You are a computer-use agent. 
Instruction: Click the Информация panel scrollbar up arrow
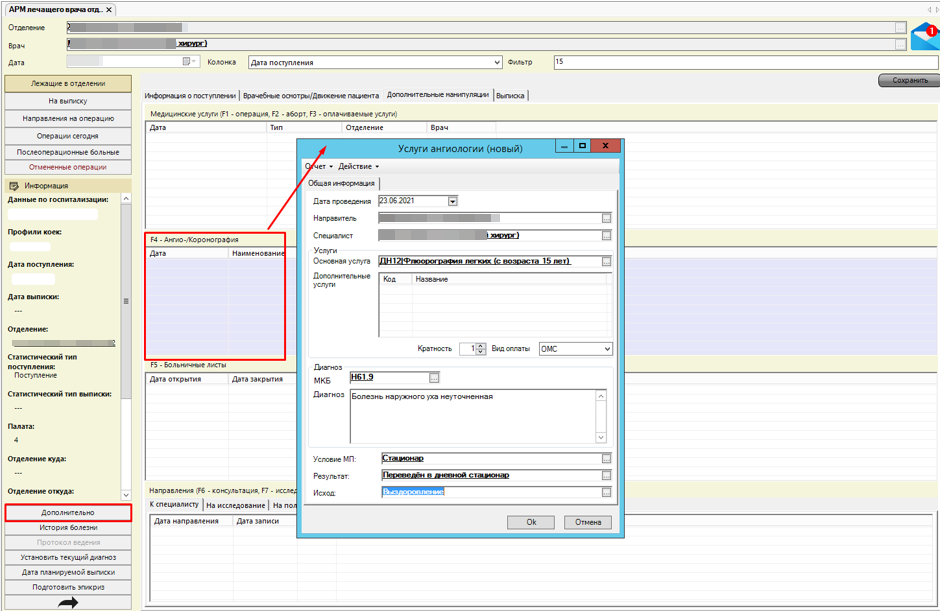tap(126, 198)
